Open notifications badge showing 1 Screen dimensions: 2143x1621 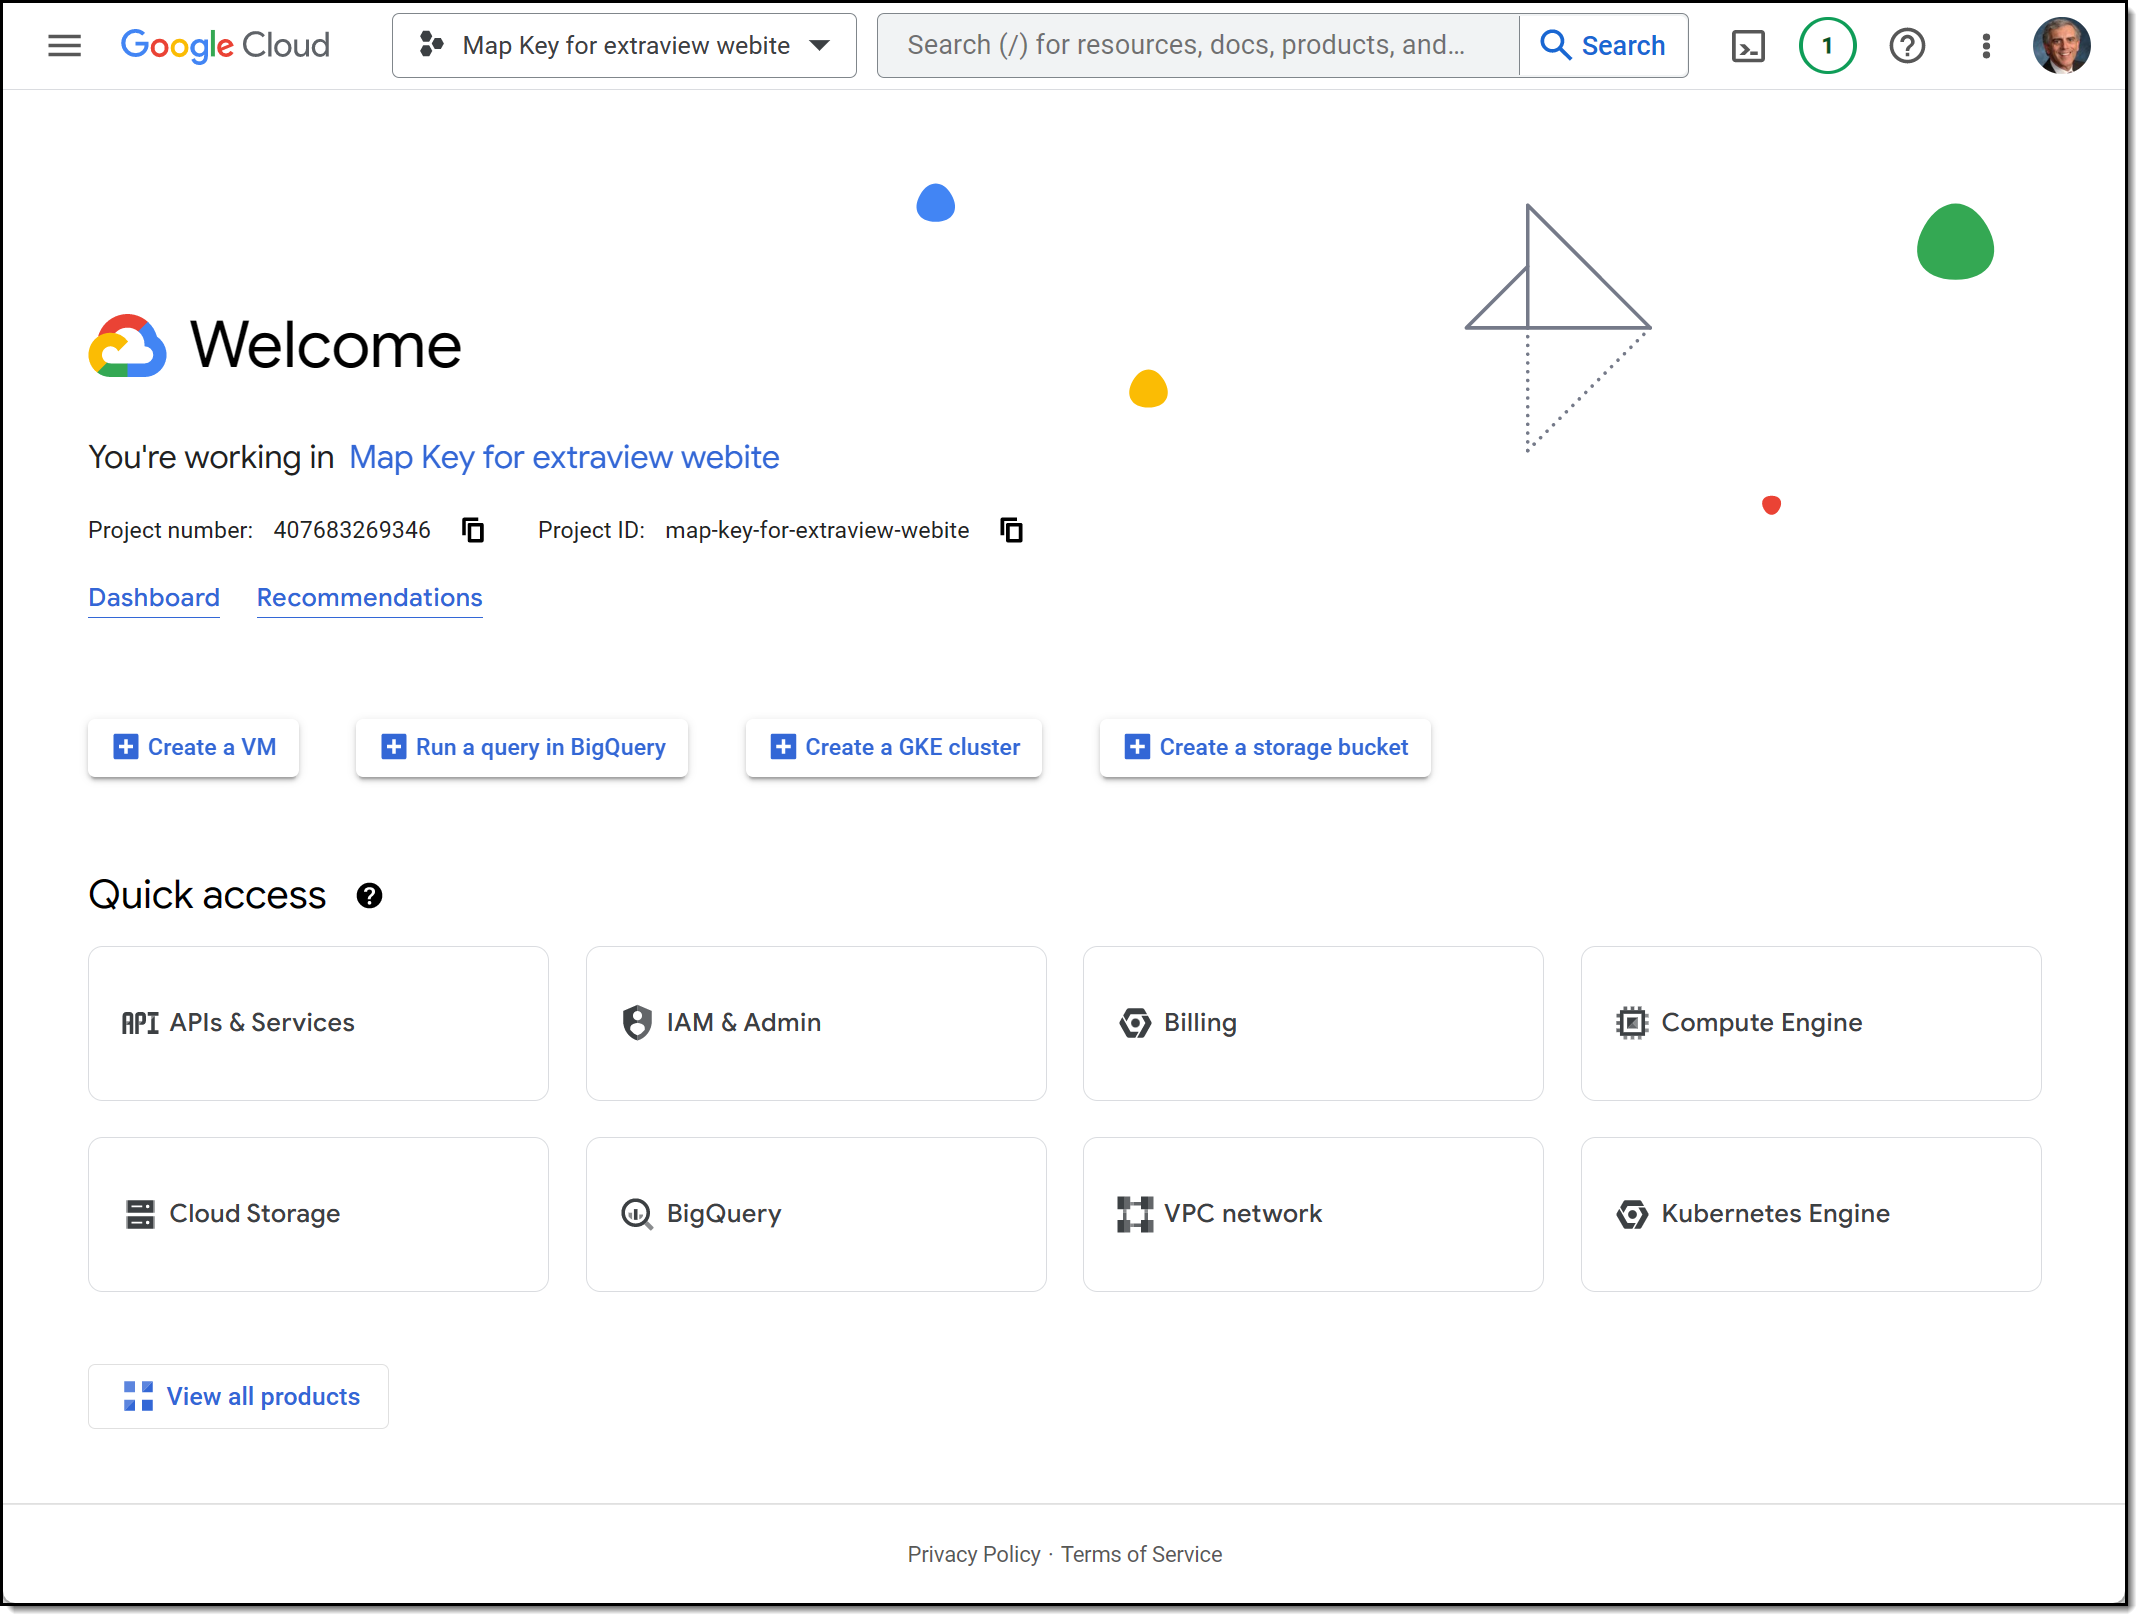pyautogui.click(x=1827, y=46)
